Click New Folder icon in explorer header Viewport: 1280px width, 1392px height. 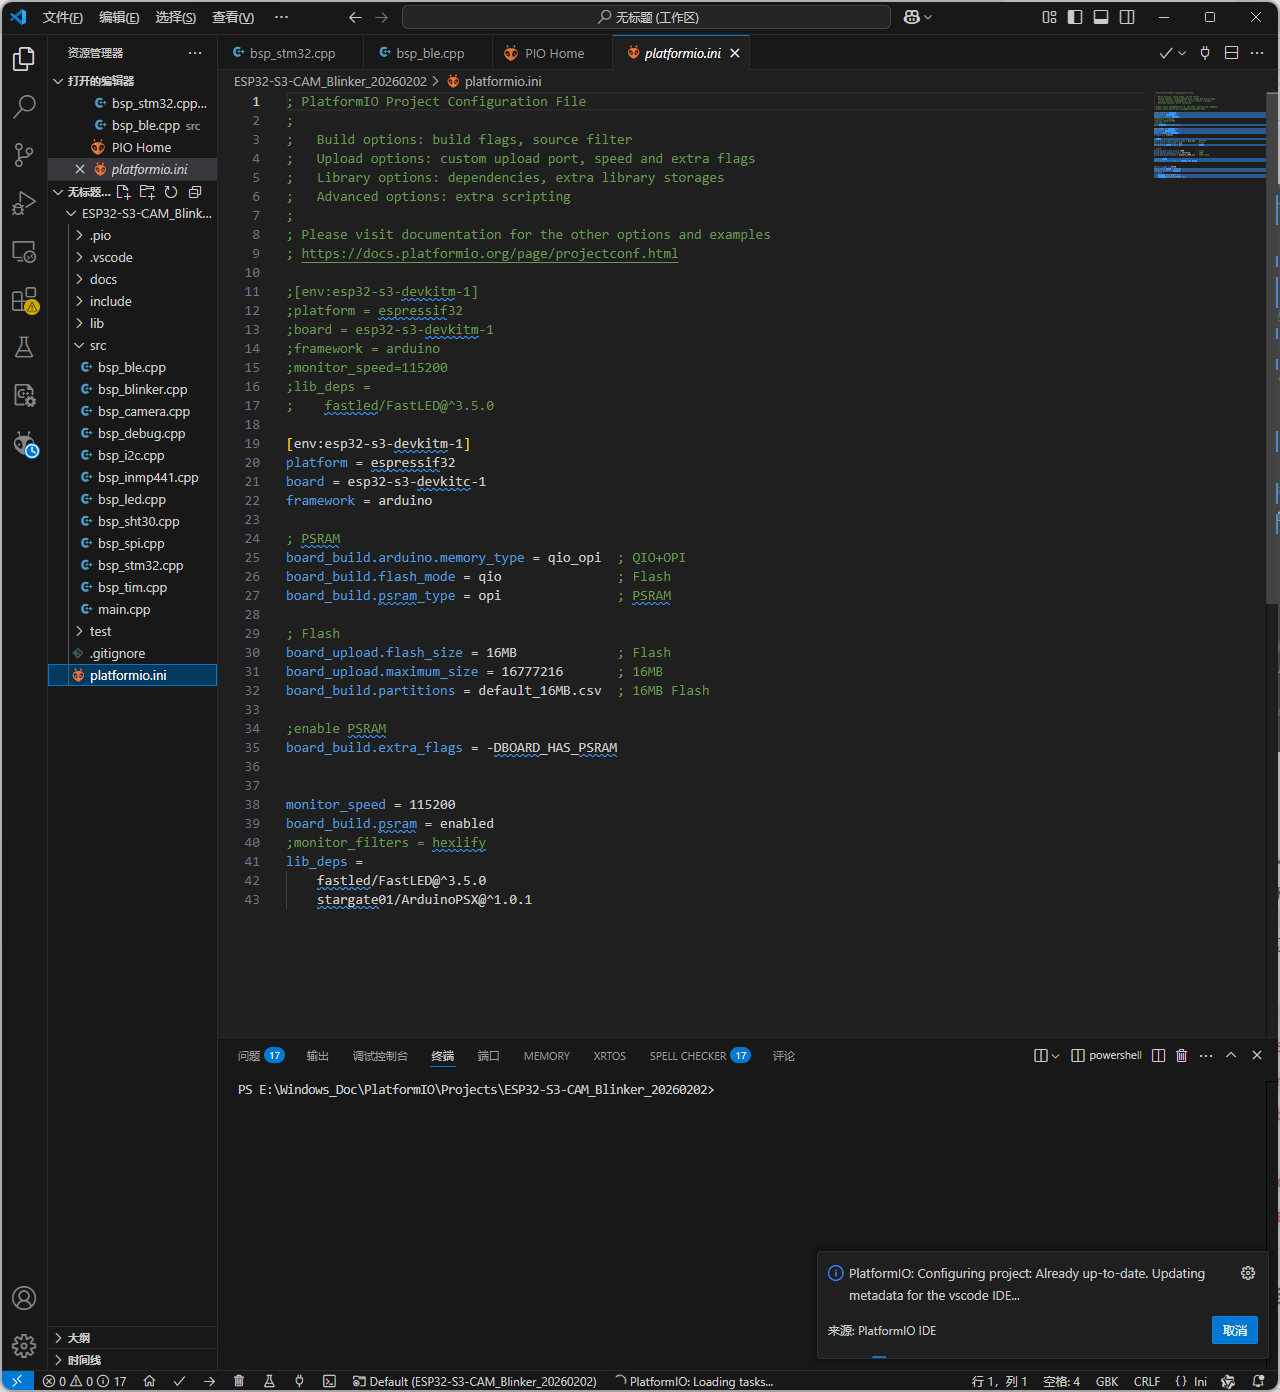pyautogui.click(x=147, y=192)
